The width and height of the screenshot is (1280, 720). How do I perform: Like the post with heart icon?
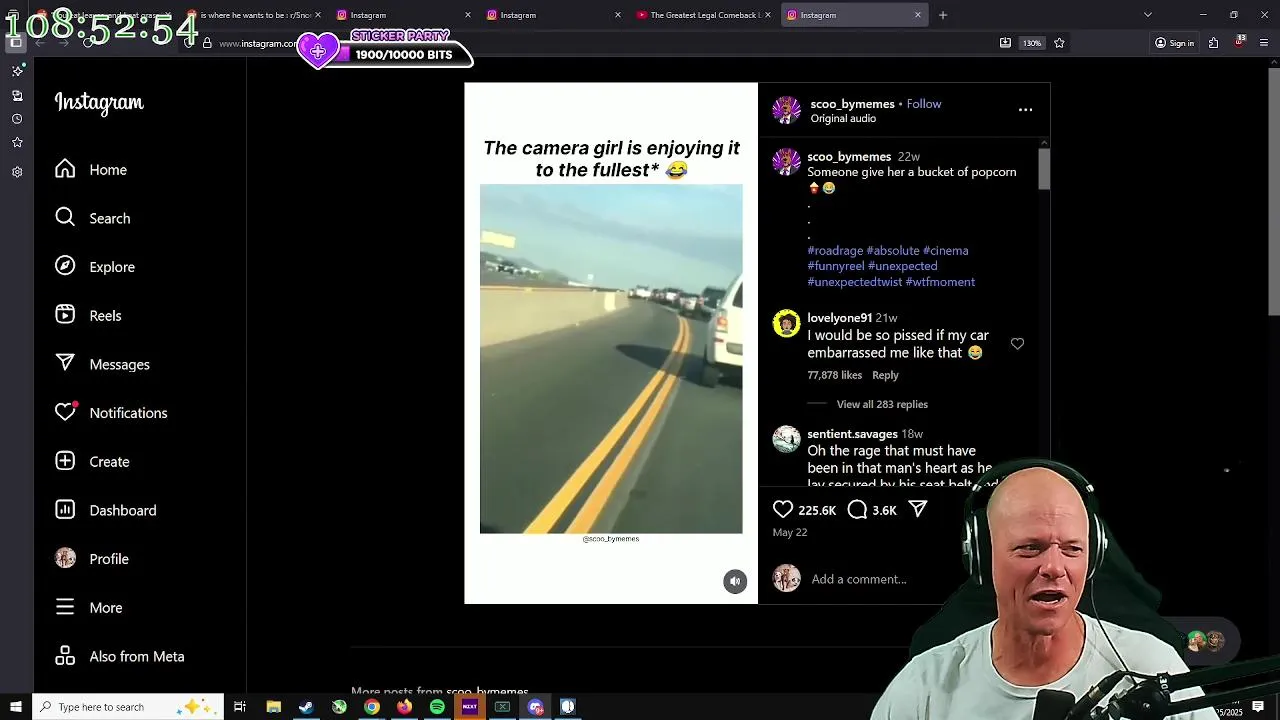[783, 510]
